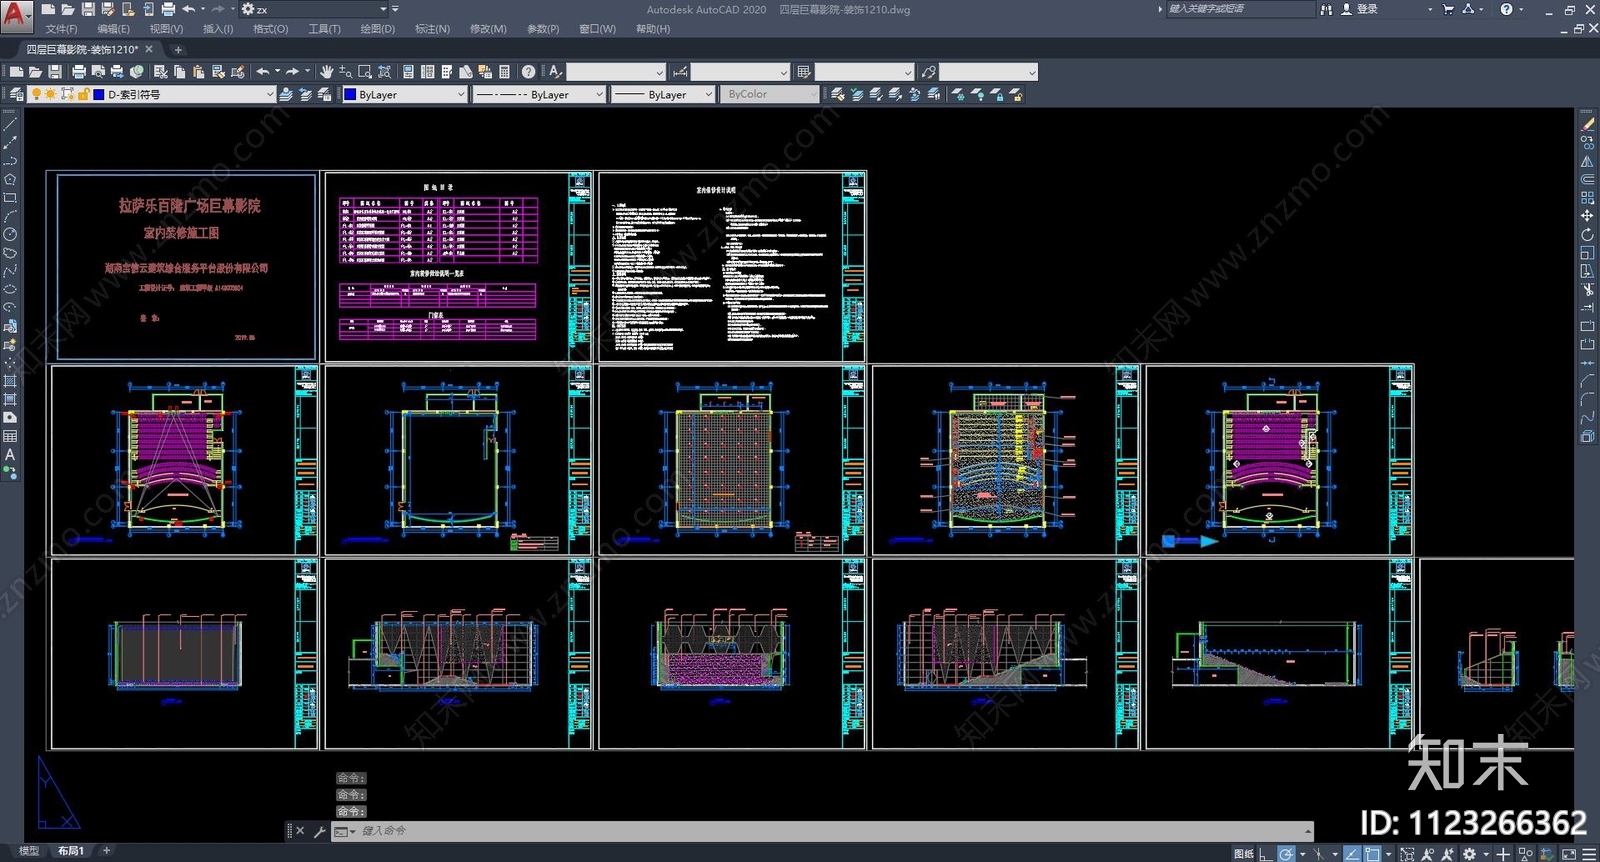Click the ByColor plot style box

tap(768, 94)
